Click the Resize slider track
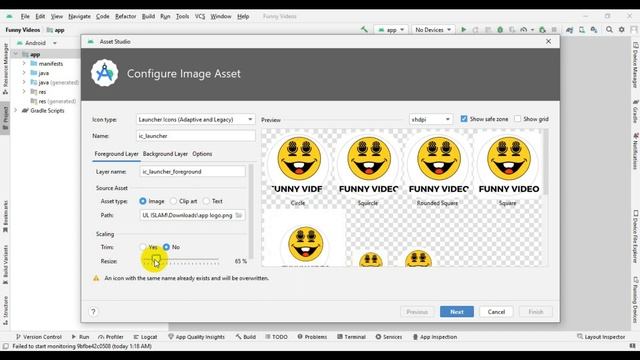Image resolution: width=640 pixels, height=360 pixels. point(182,260)
